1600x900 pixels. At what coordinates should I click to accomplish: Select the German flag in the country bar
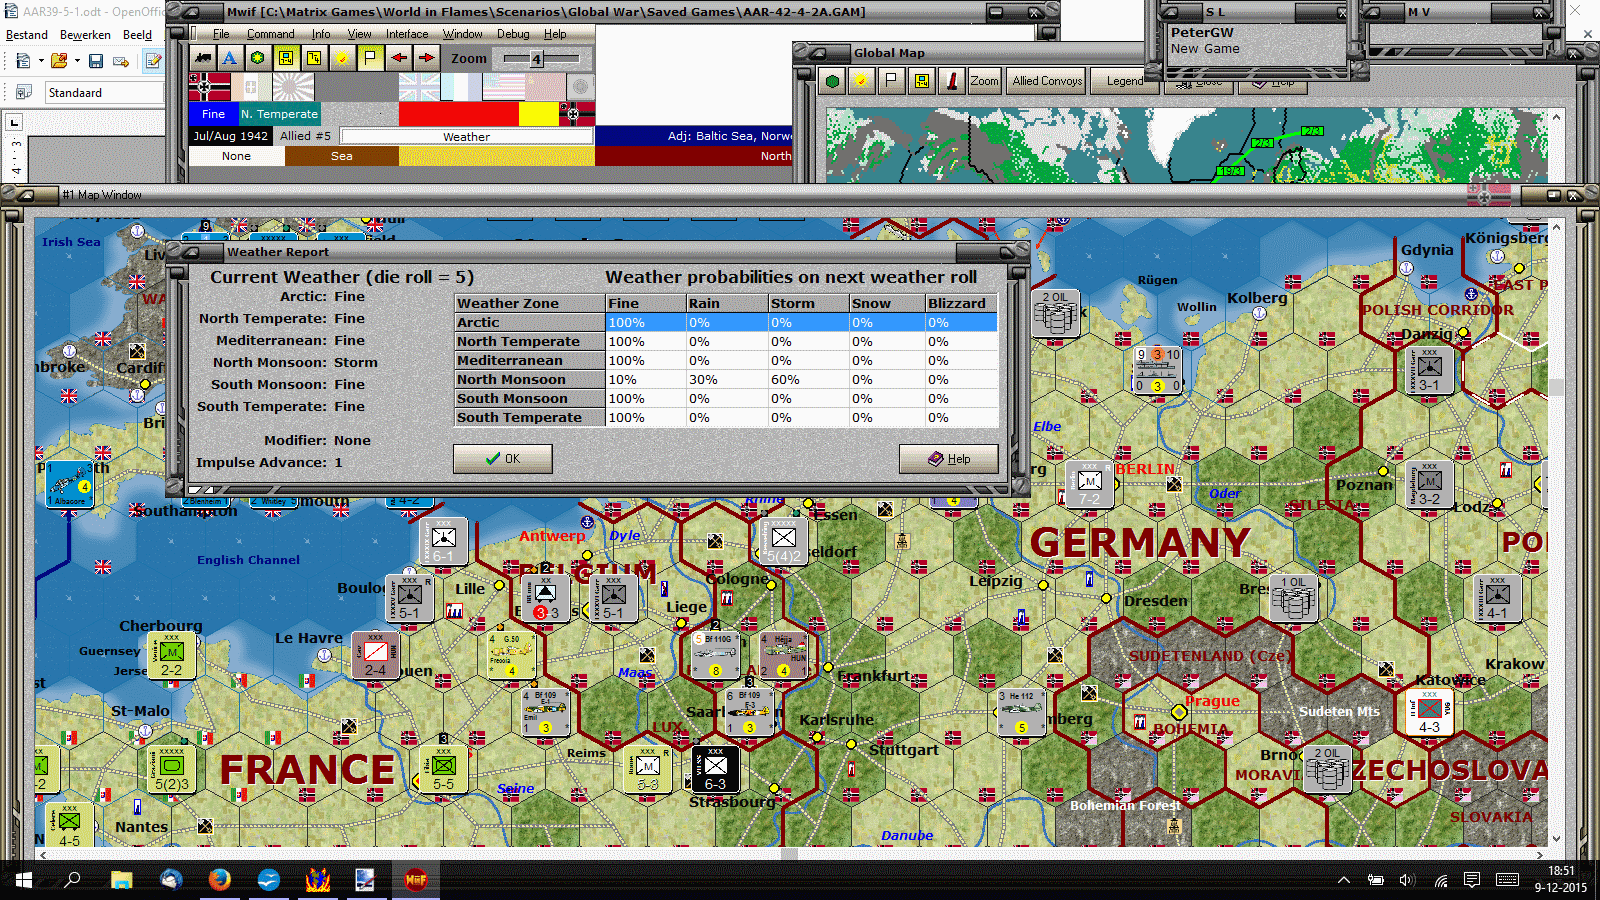(210, 87)
